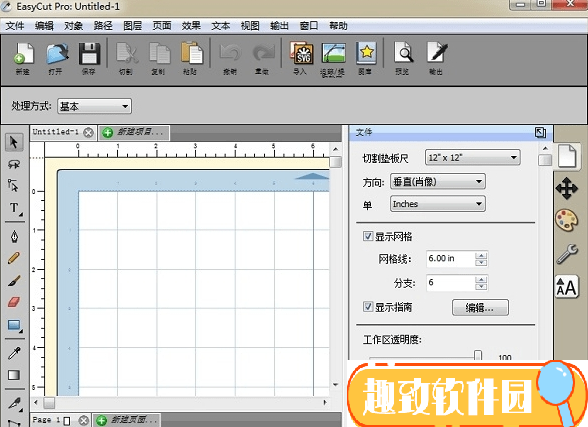The height and width of the screenshot is (427, 588).
Task: Close the Untitled-1 document tab
Action: coord(88,132)
